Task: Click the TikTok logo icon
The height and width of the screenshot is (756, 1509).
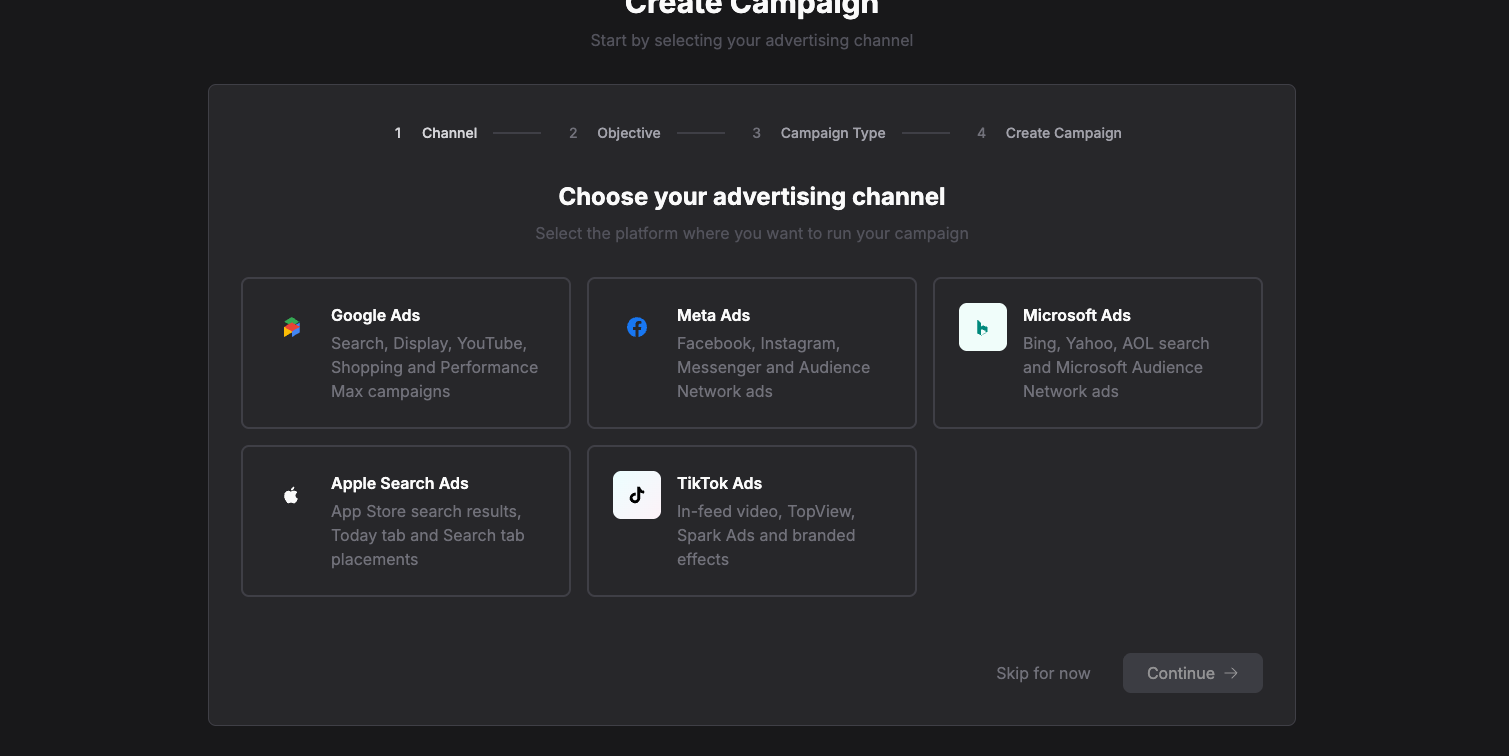Action: click(x=637, y=495)
